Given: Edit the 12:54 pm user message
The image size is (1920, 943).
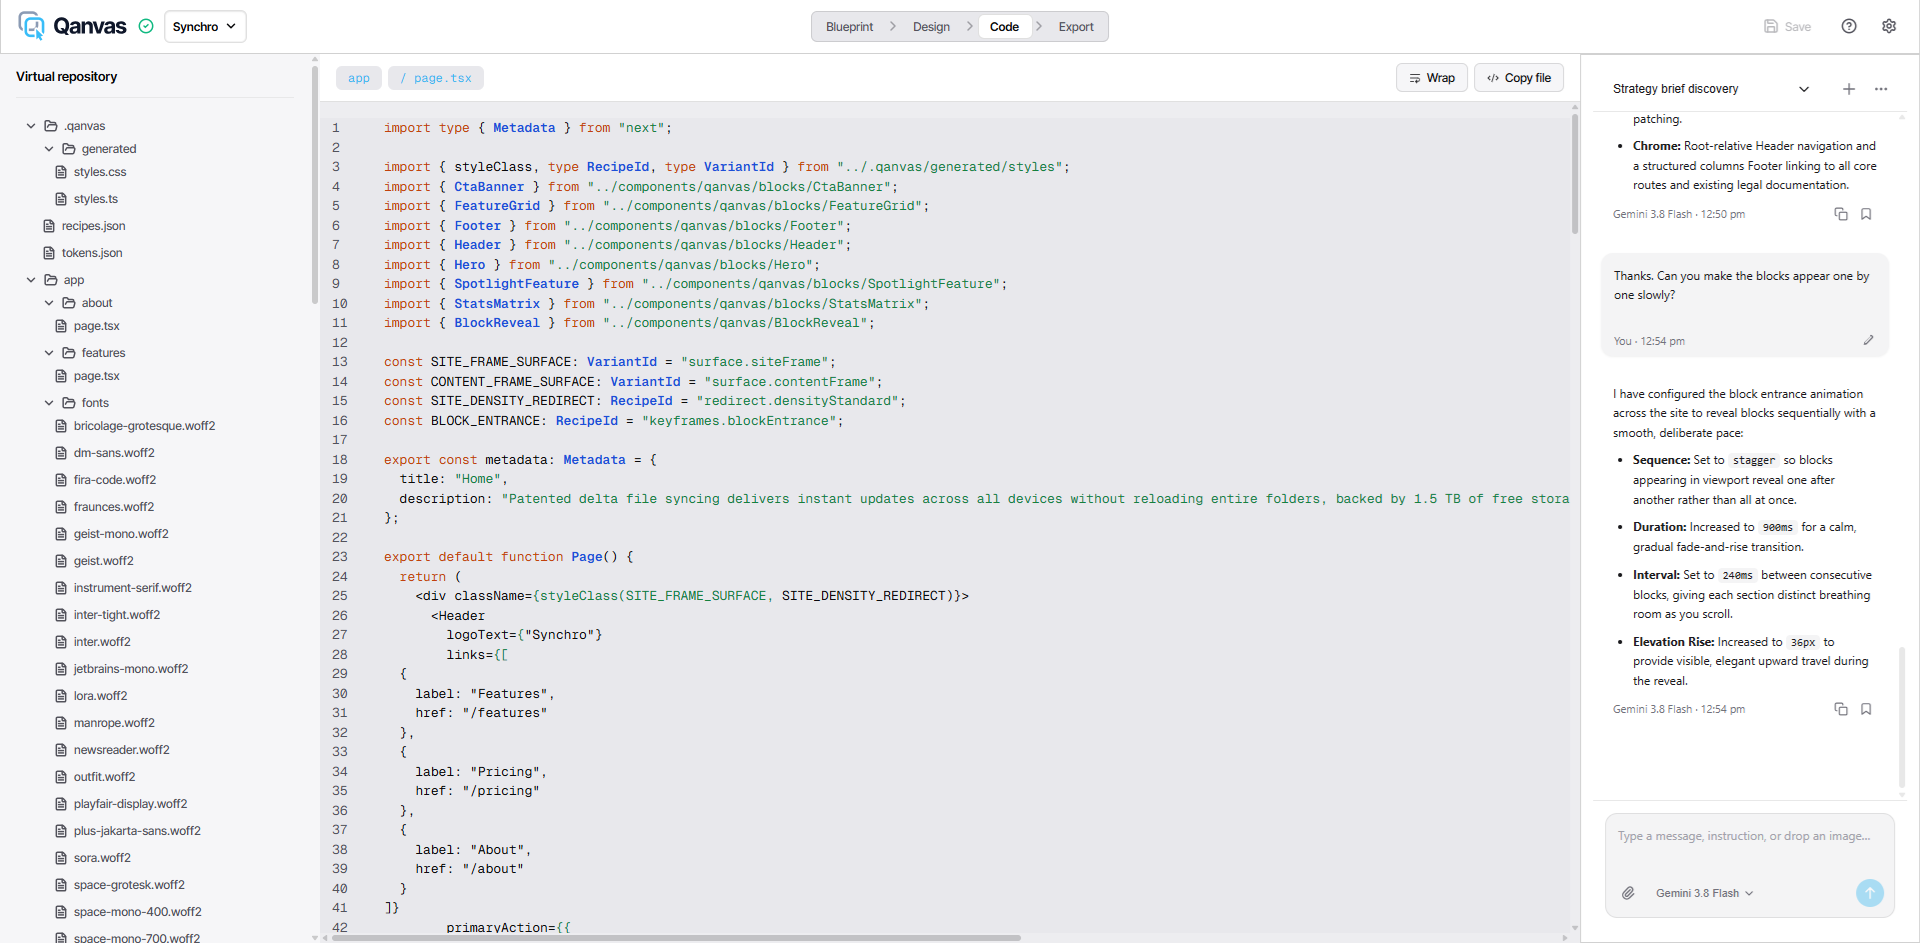Looking at the screenshot, I should click(x=1868, y=341).
